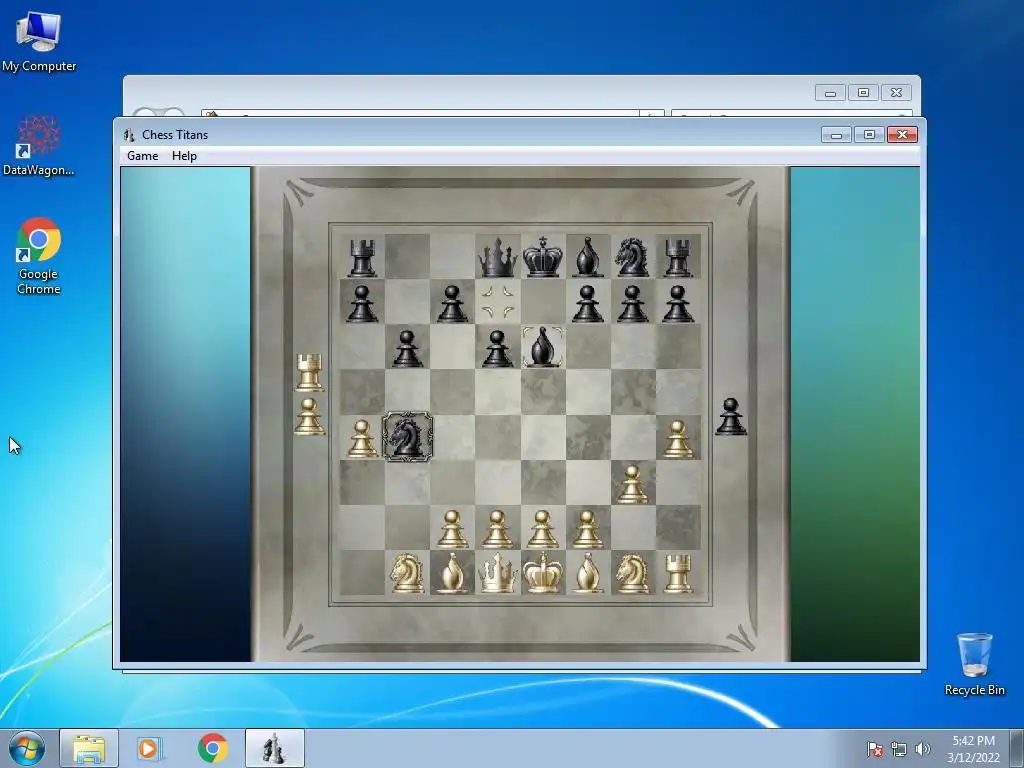The image size is (1024, 768).
Task: Click the Chess Titans title bar icon
Action: (129, 135)
